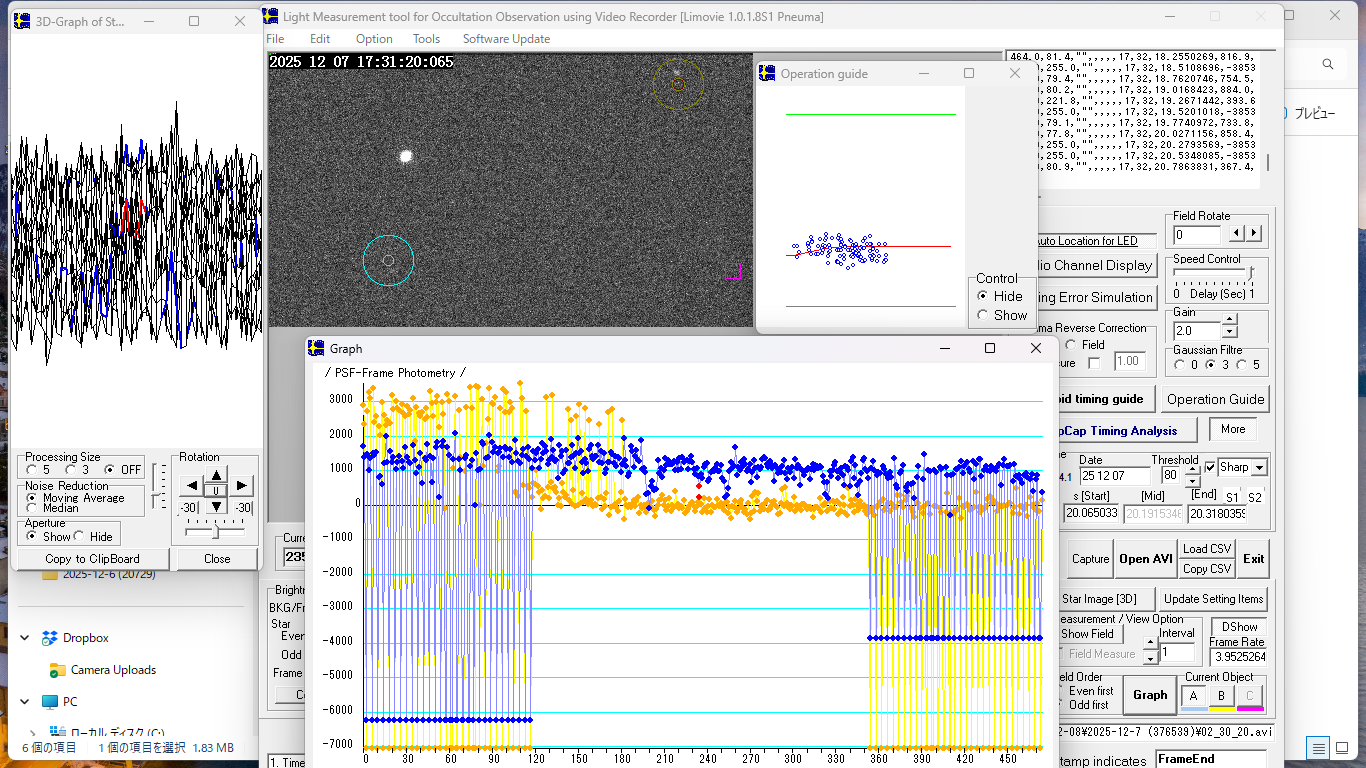1366x768 pixels.
Task: Click Field Rotate left arrow
Action: (1237, 234)
